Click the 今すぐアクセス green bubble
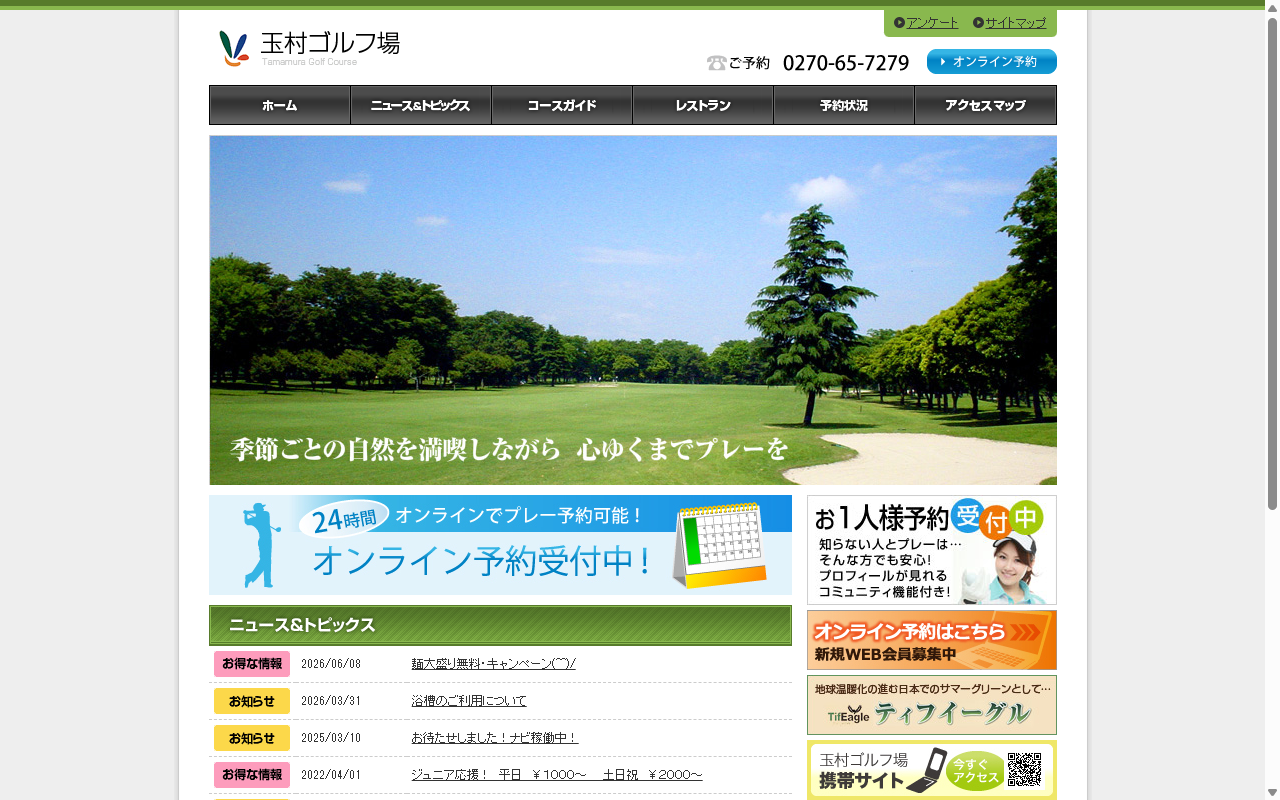Image resolution: width=1280 pixels, height=800 pixels. coord(975,771)
